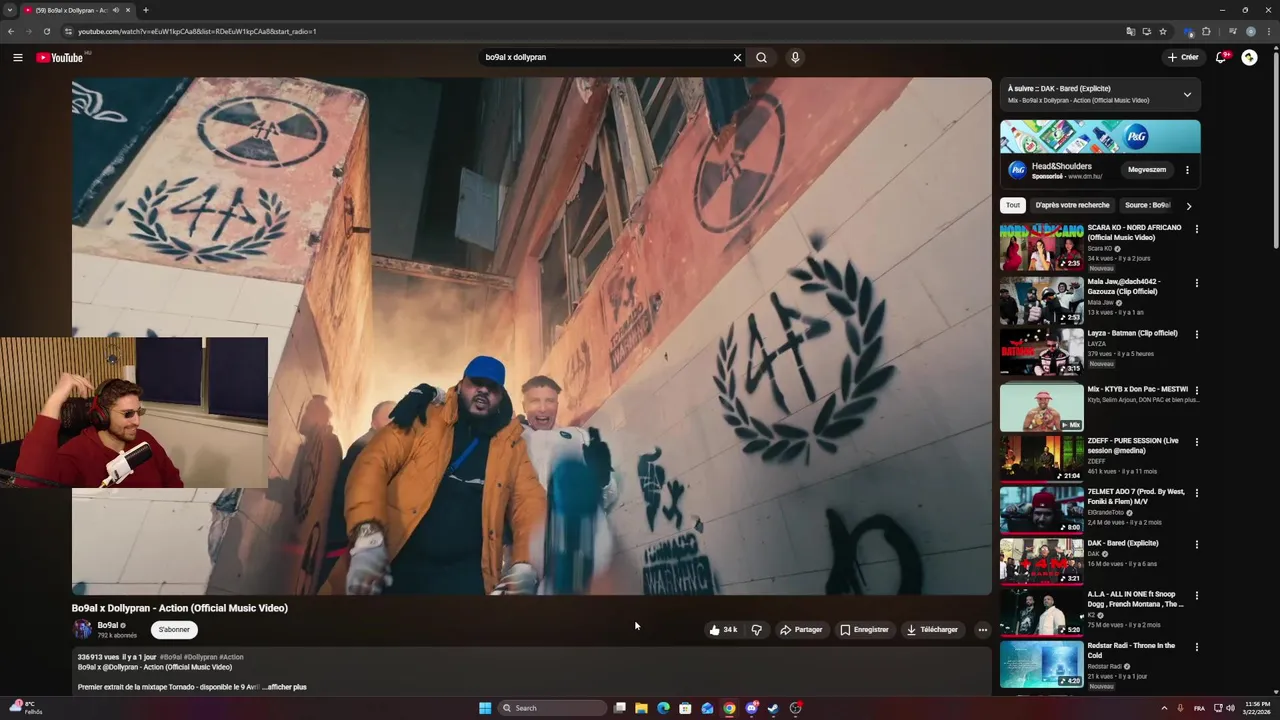Start voice search with the microphone

[x=795, y=57]
